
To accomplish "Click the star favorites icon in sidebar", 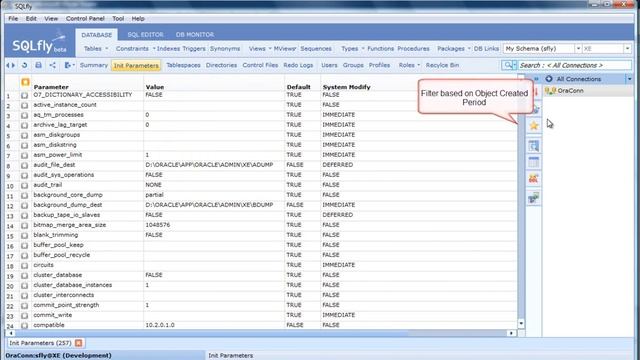I will coord(533,126).
